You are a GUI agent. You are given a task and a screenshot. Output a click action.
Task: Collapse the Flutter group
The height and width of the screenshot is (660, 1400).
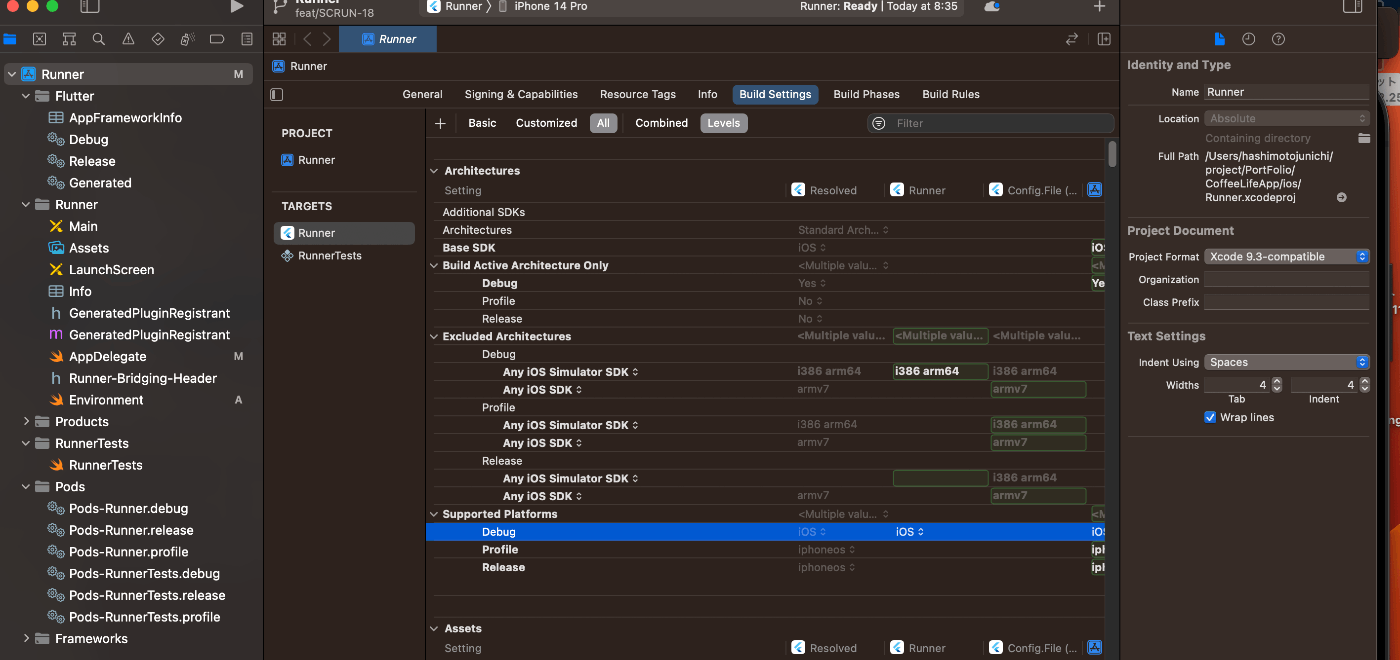(26, 96)
